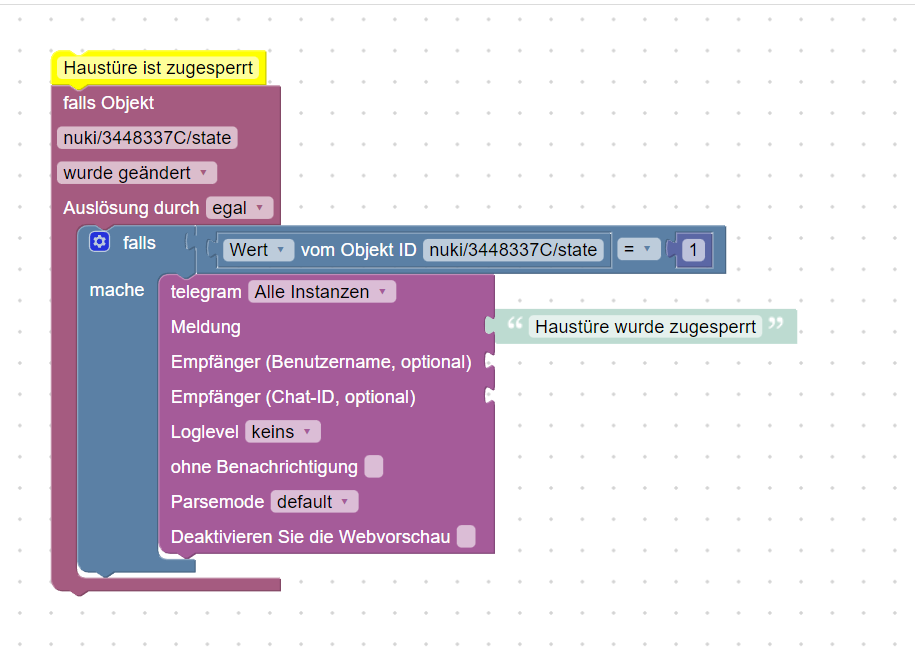Click the Empfänger Chat-ID input socket
Viewport: 915px width, 655px height.
pos(490,397)
